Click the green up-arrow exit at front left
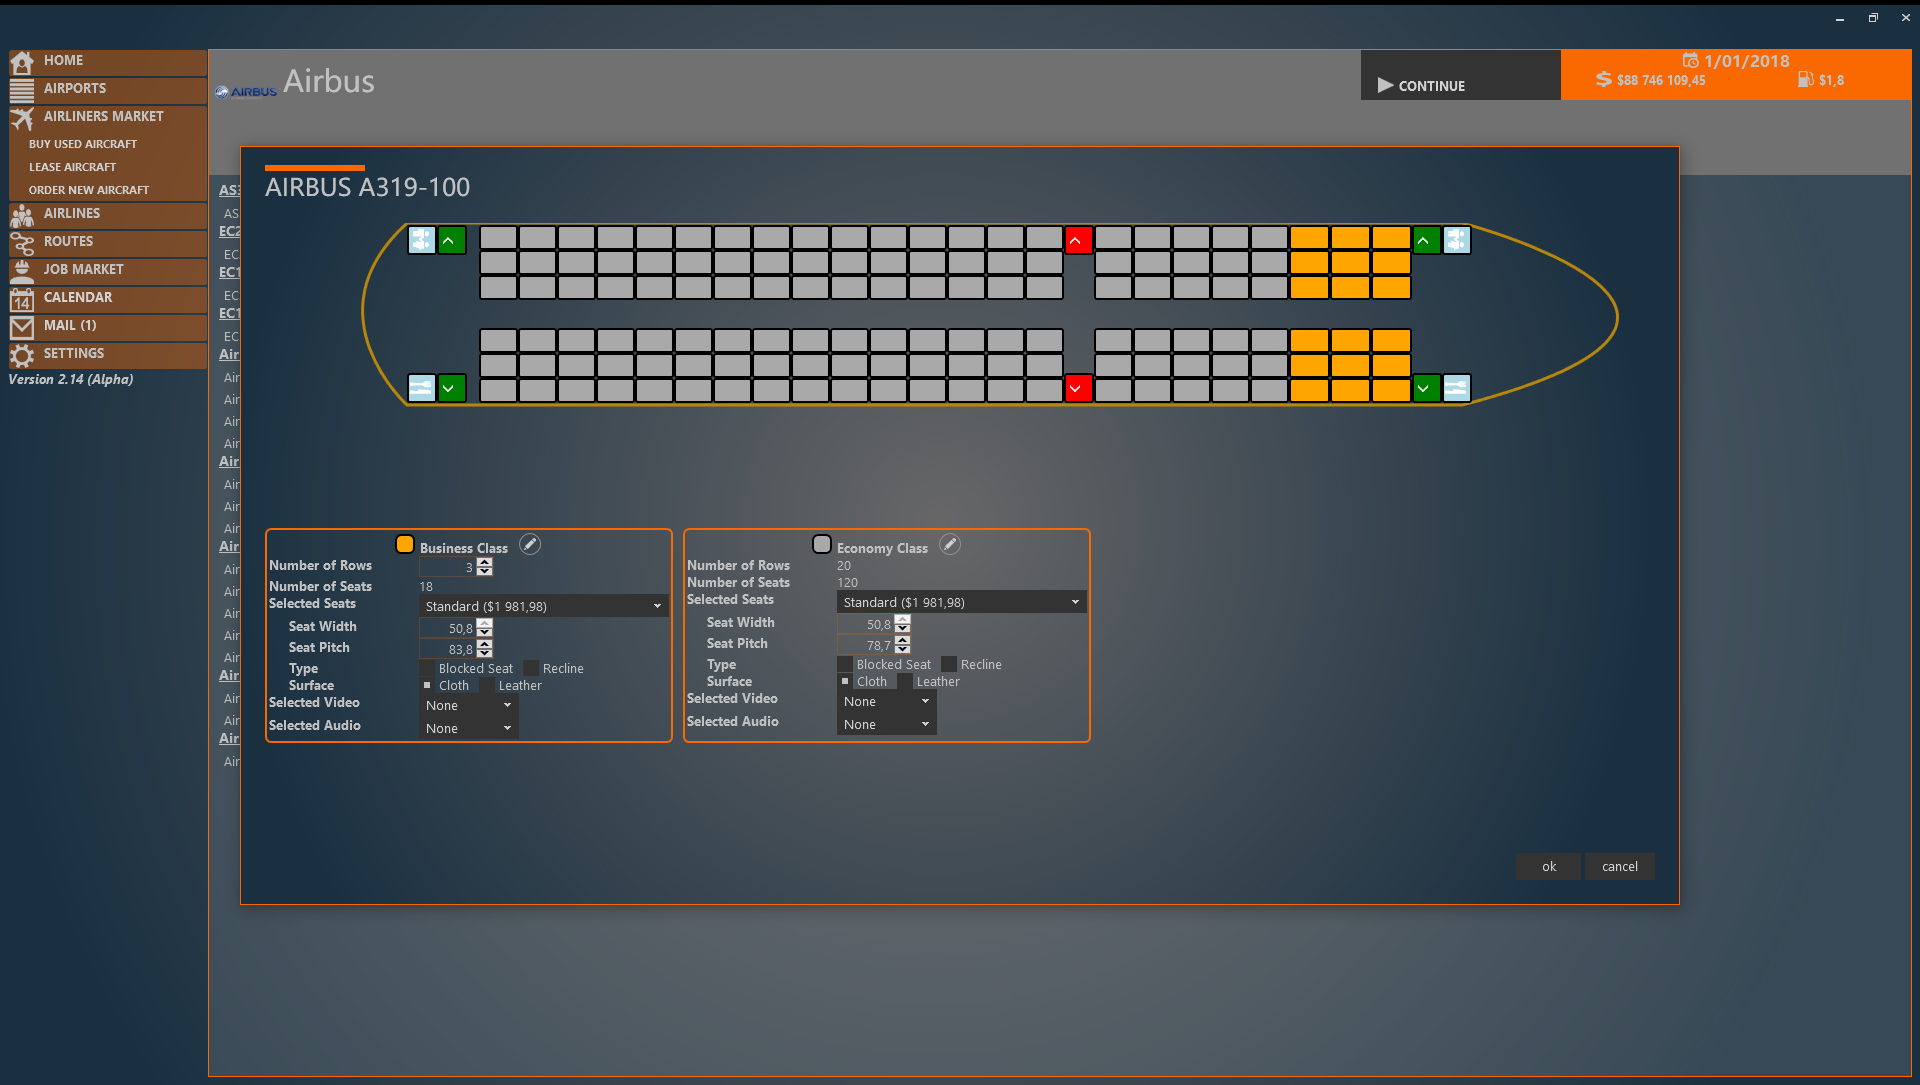The height and width of the screenshot is (1085, 1920). pyautogui.click(x=452, y=240)
